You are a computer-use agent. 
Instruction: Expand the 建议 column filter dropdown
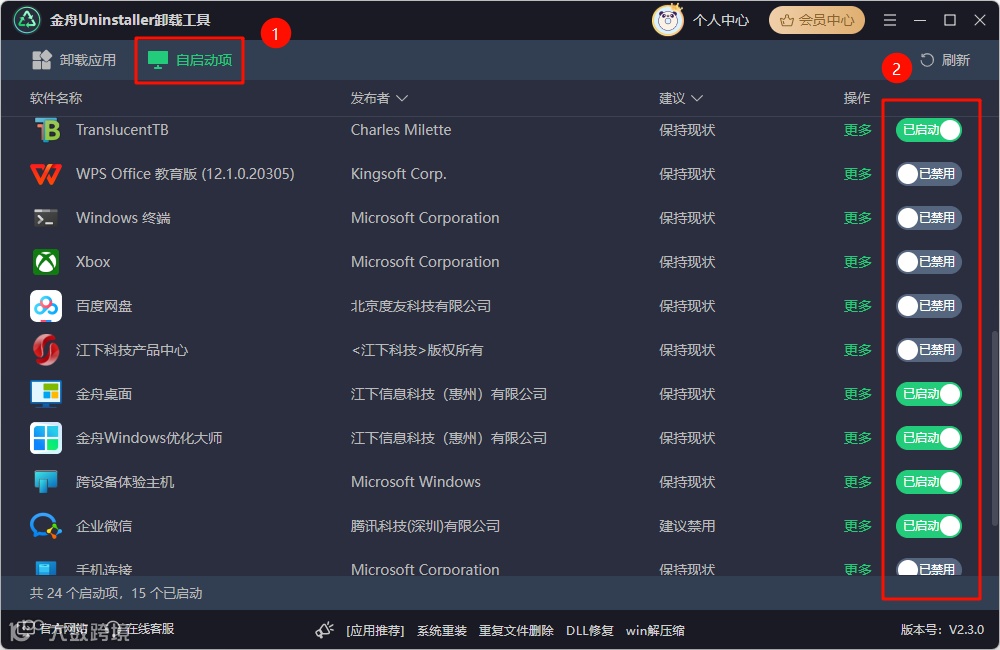pyautogui.click(x=697, y=98)
